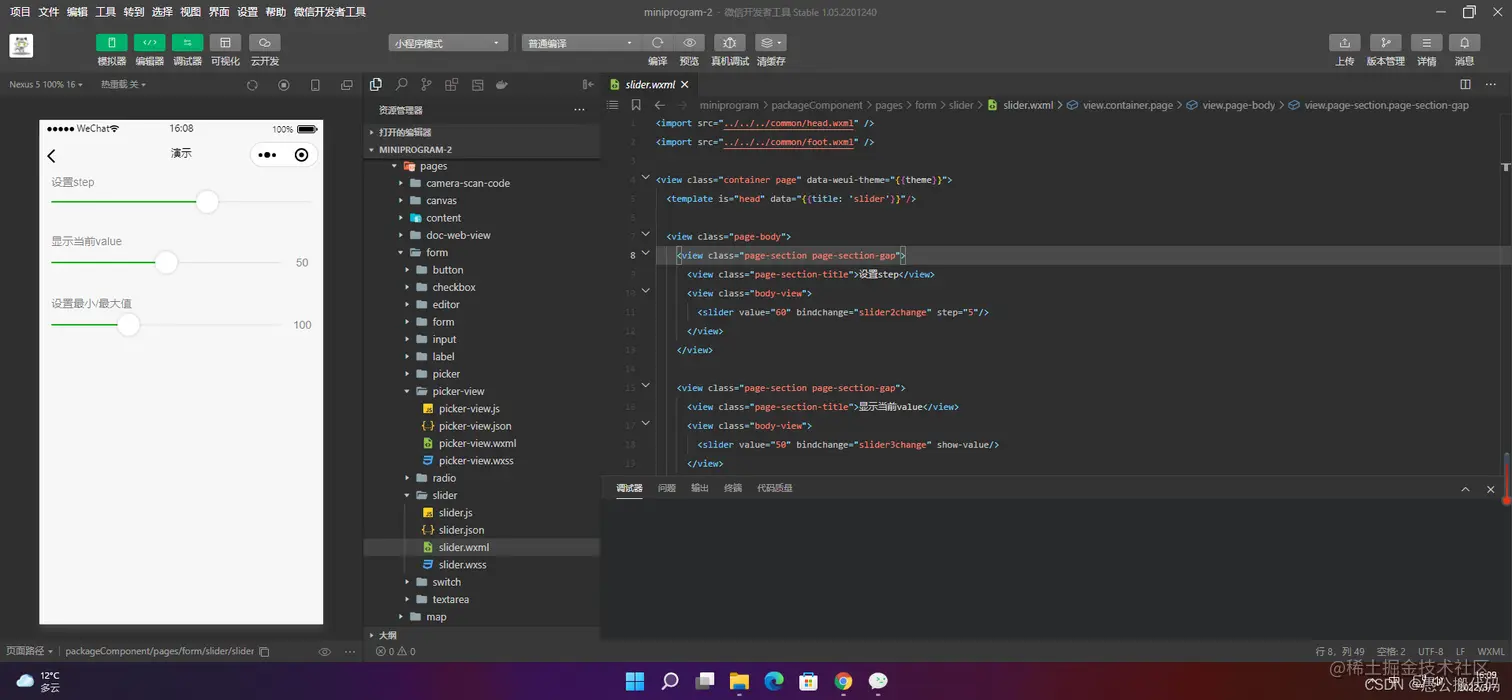Switch to the 输出 output tab
1512x700 pixels.
[x=700, y=488]
